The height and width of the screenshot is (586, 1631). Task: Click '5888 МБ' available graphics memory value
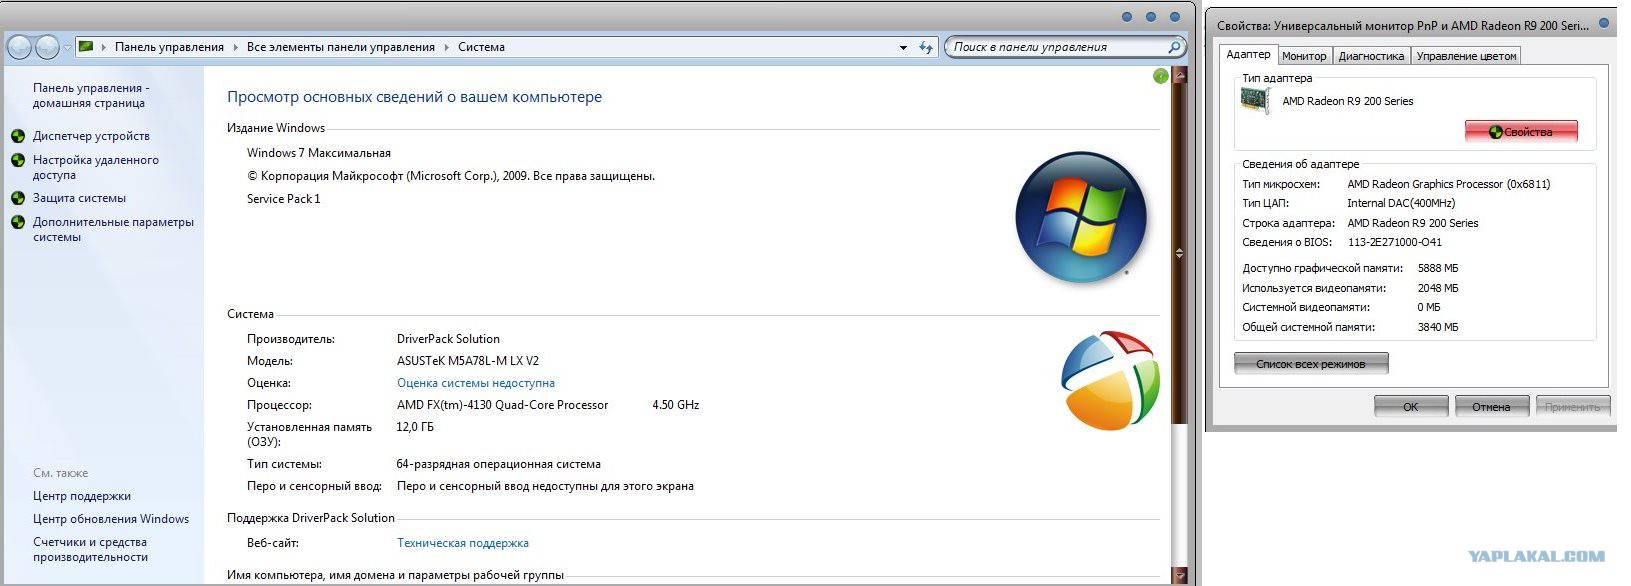pos(1438,268)
